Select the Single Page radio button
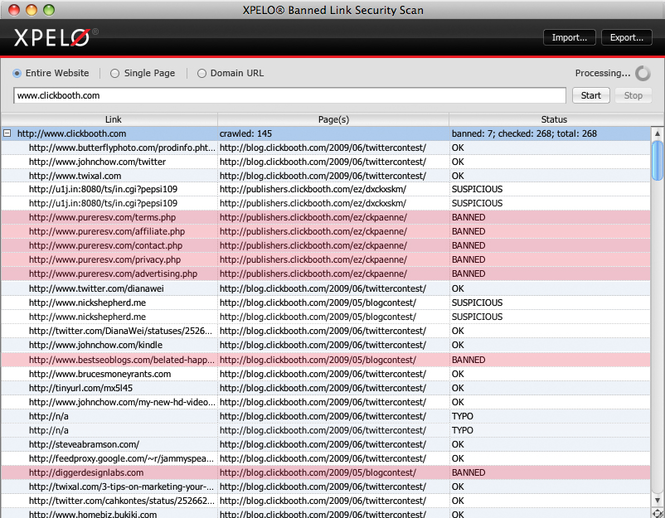This screenshot has height=518, width=665. pos(115,73)
